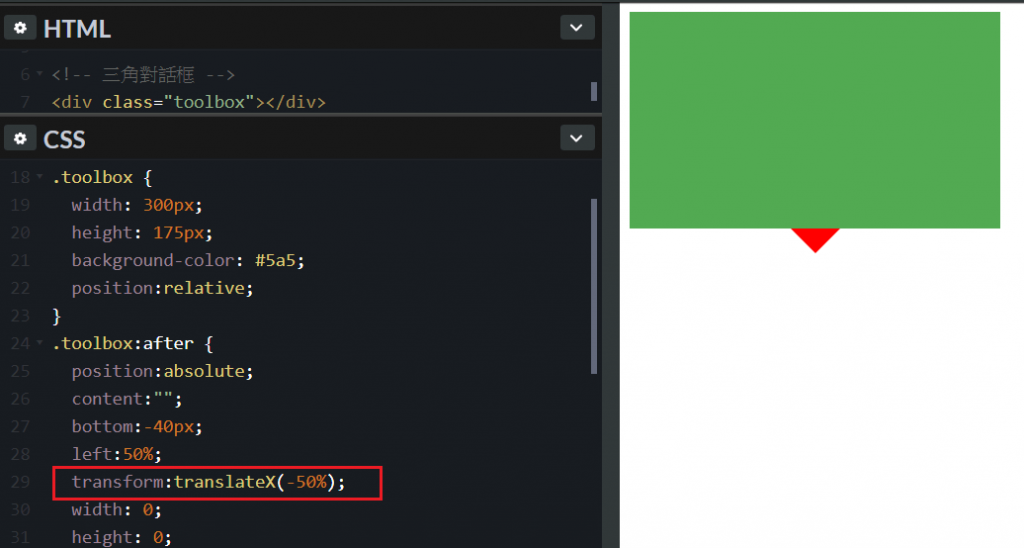Open HTML panel settings gear
The image size is (1024, 548).
point(20,27)
